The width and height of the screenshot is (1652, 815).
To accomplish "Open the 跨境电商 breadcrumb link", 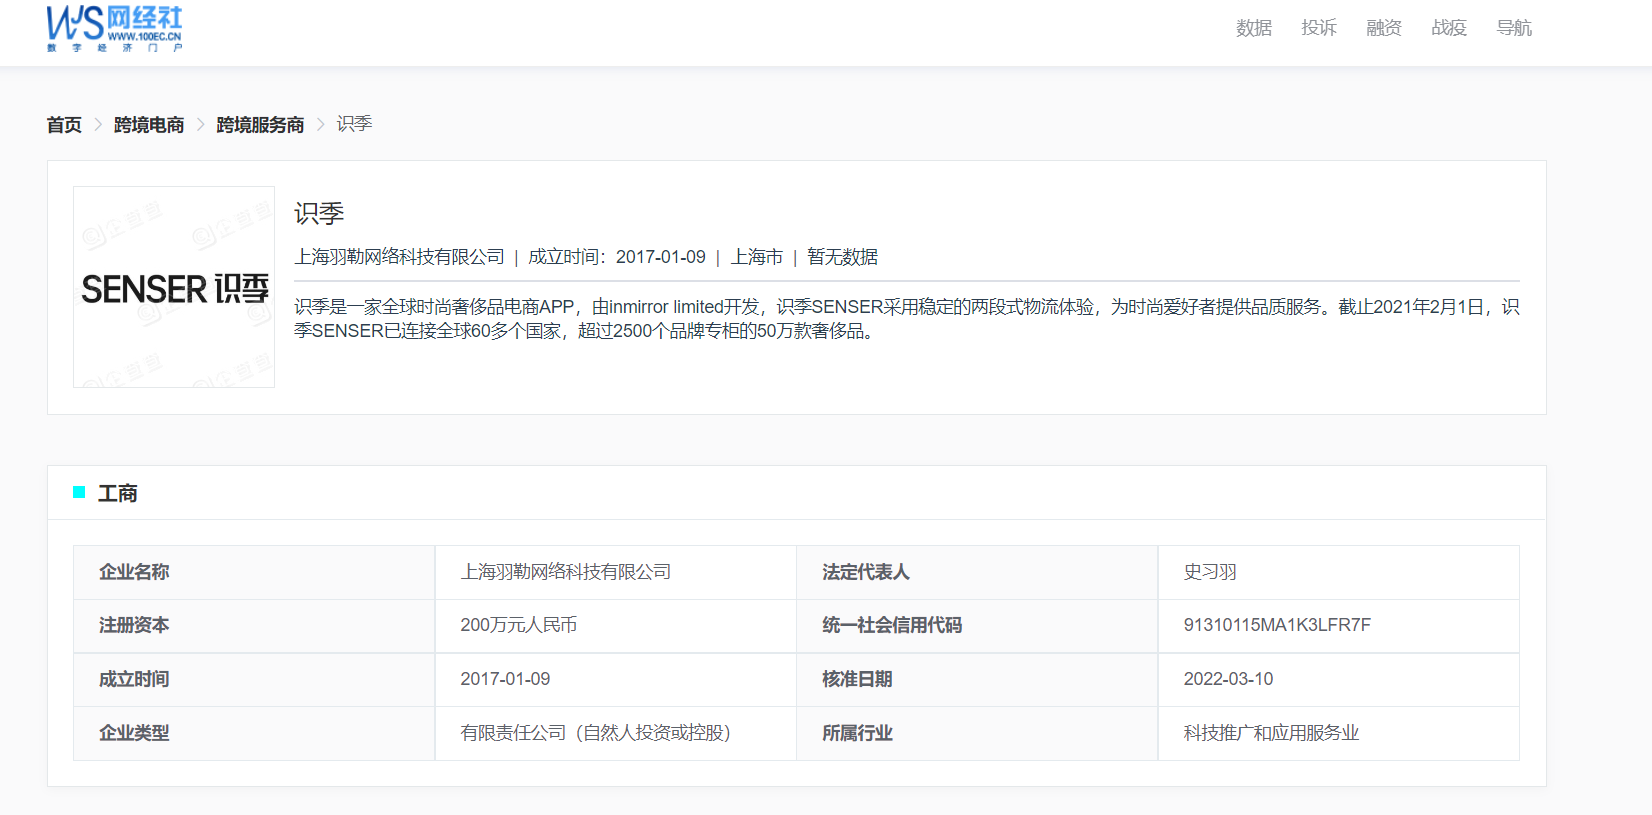I will pyautogui.click(x=149, y=125).
